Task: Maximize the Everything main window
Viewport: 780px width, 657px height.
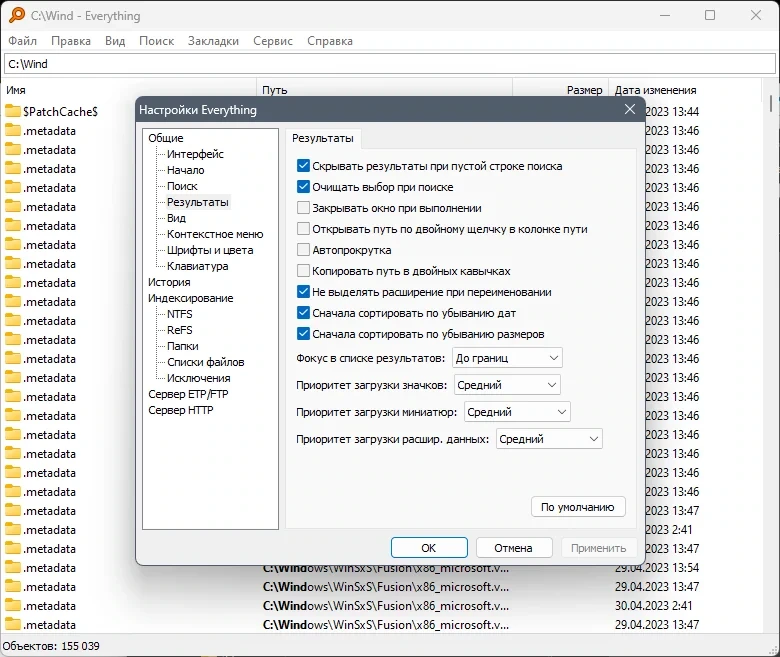Action: point(710,15)
